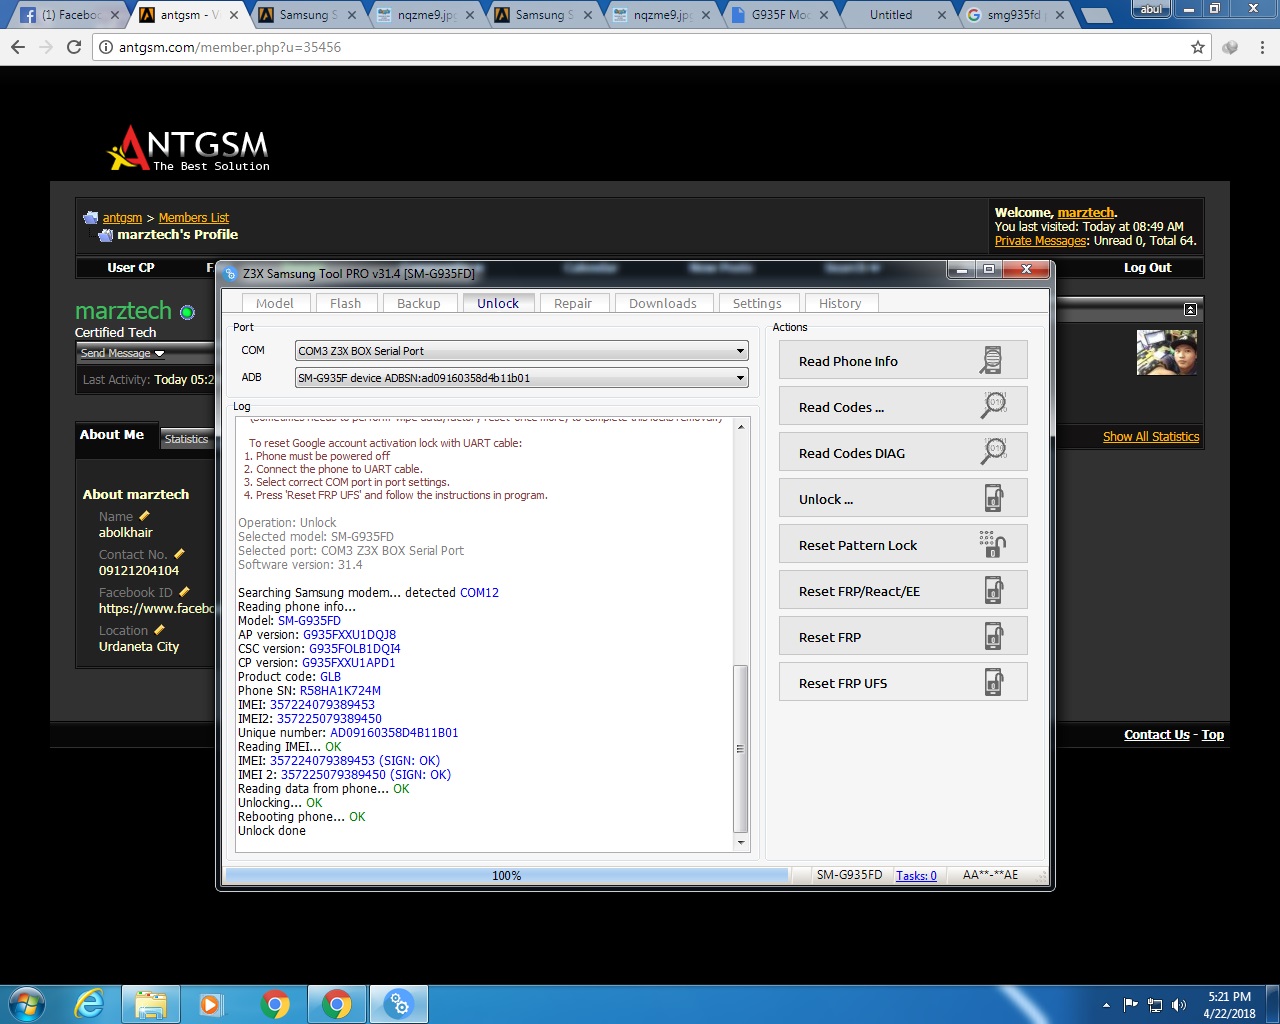
Task: Open the ADB device dropdown
Action: click(x=522, y=378)
